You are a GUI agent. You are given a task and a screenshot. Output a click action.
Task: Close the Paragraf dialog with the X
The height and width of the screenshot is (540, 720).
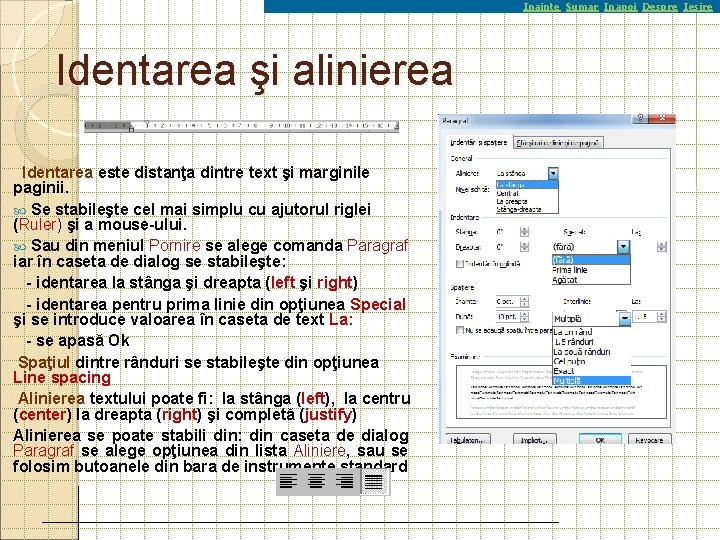663,118
